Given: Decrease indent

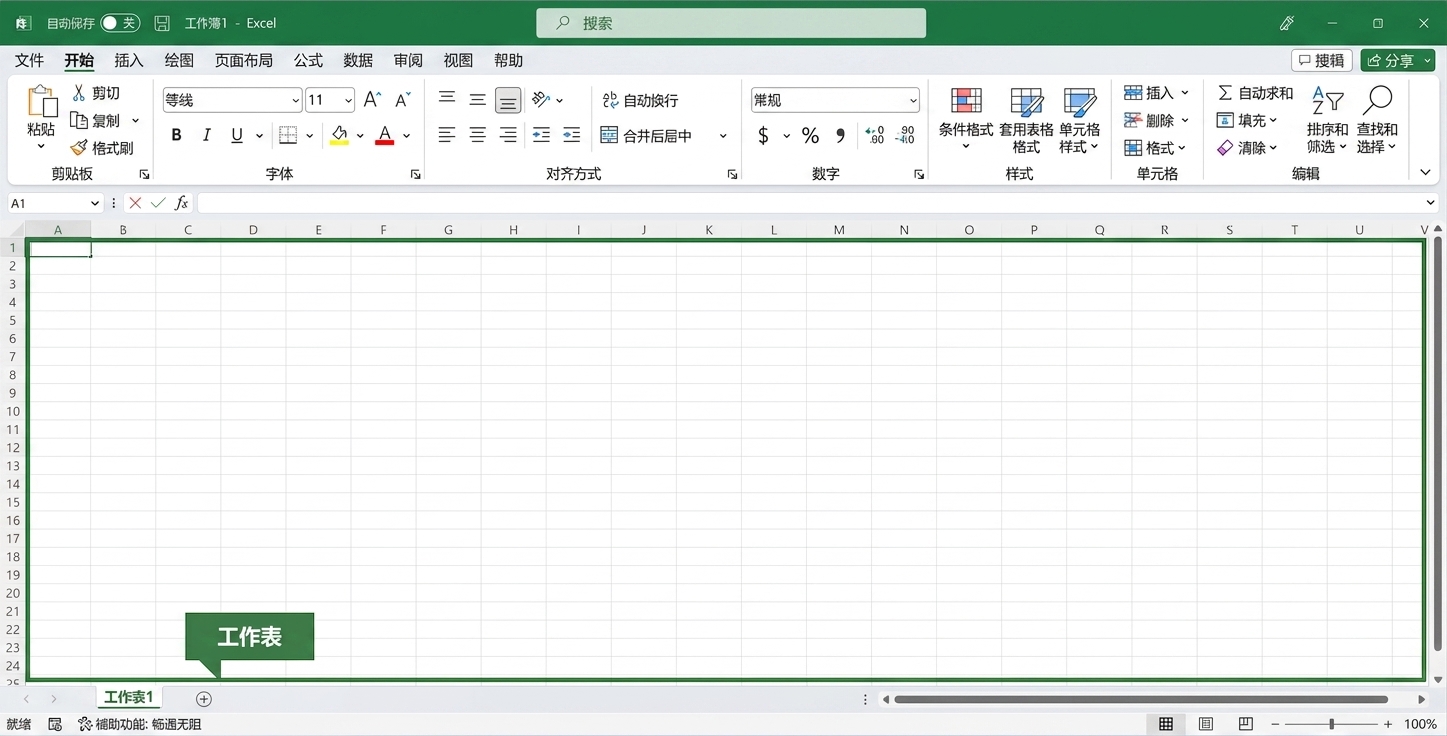Looking at the screenshot, I should 541,135.
